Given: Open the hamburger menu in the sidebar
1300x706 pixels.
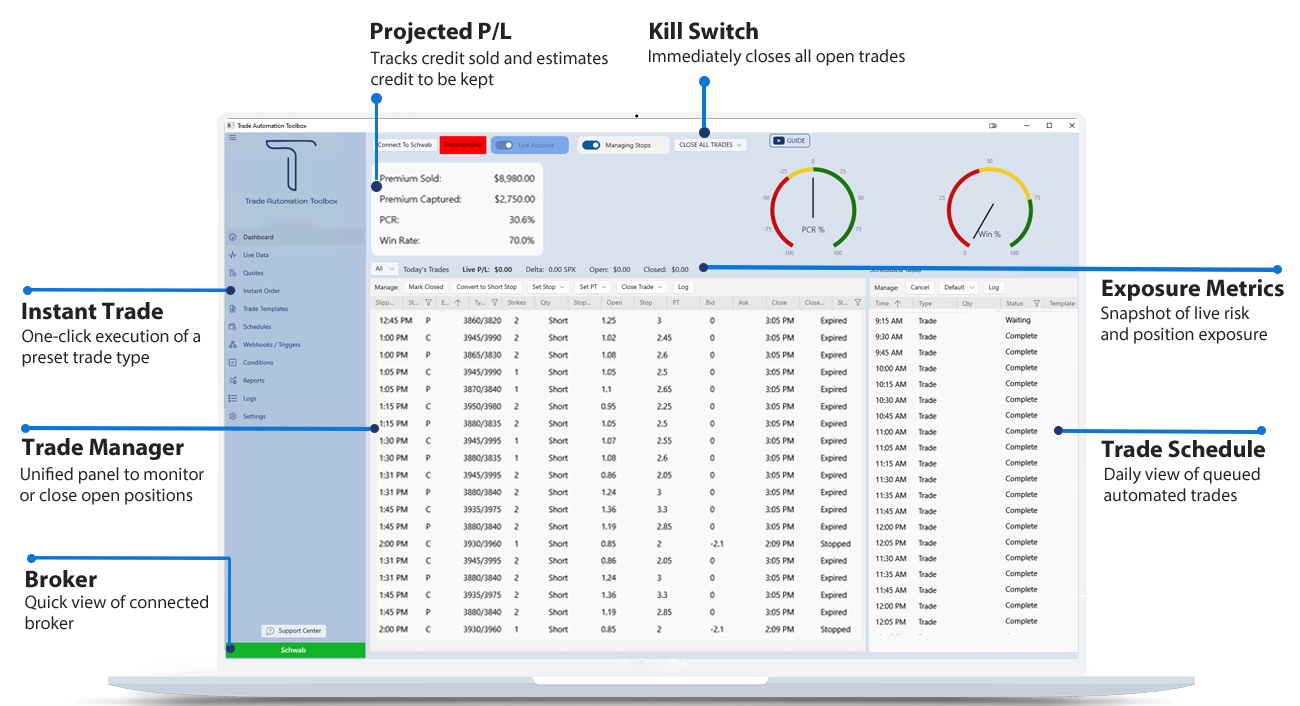Looking at the screenshot, I should [233, 138].
